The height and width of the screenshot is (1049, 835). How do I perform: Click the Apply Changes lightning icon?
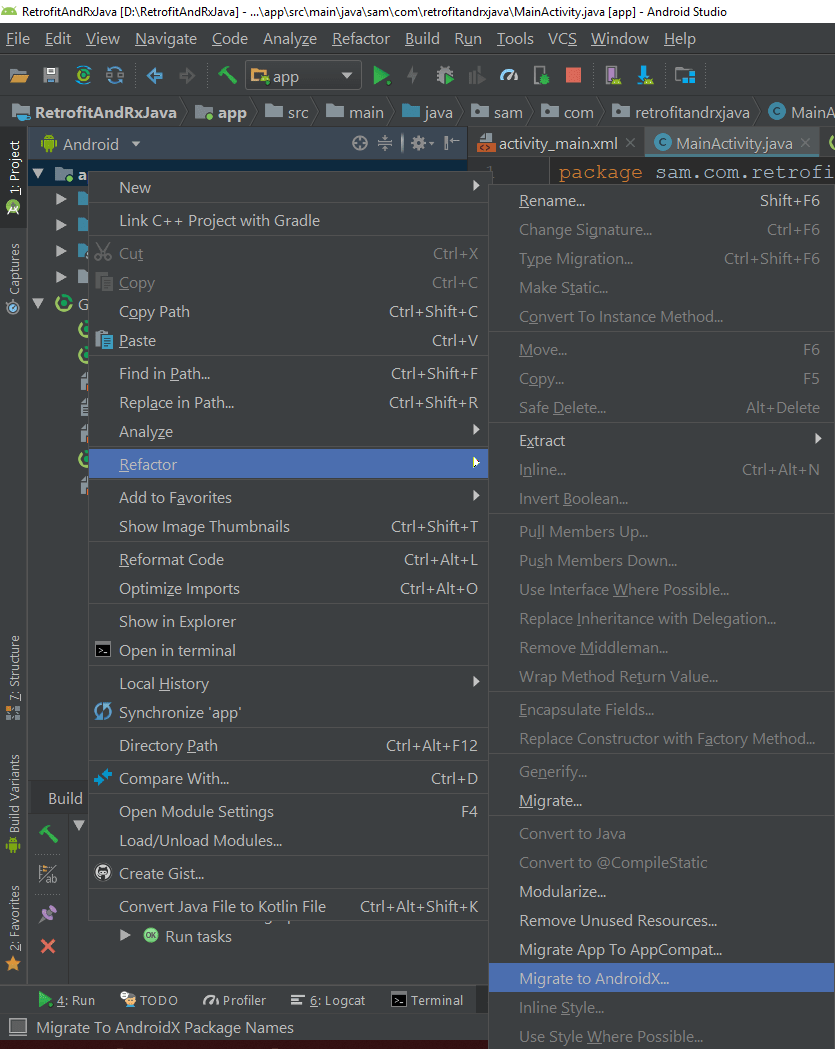(x=413, y=76)
